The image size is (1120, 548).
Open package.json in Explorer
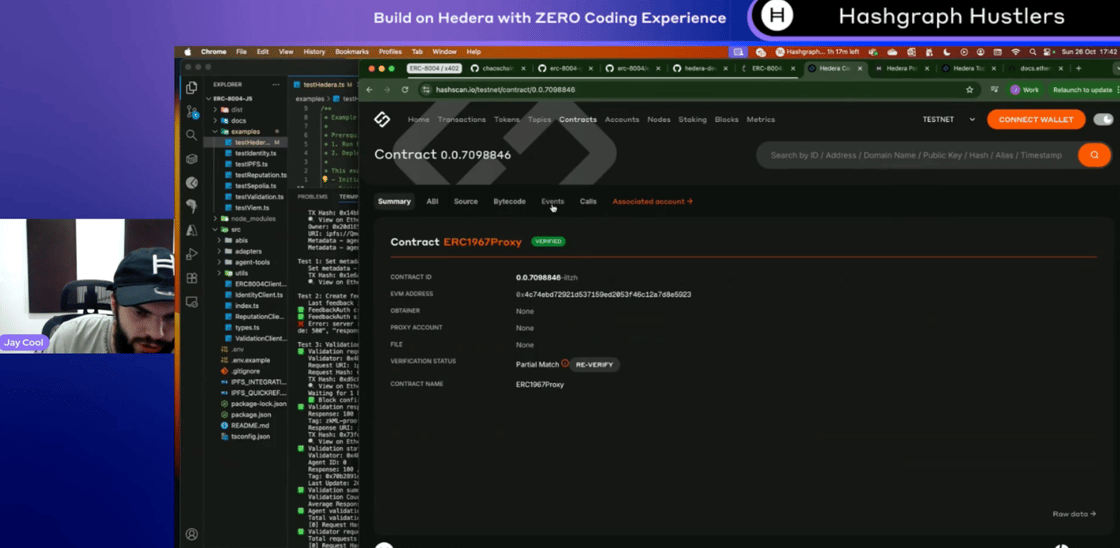251,414
